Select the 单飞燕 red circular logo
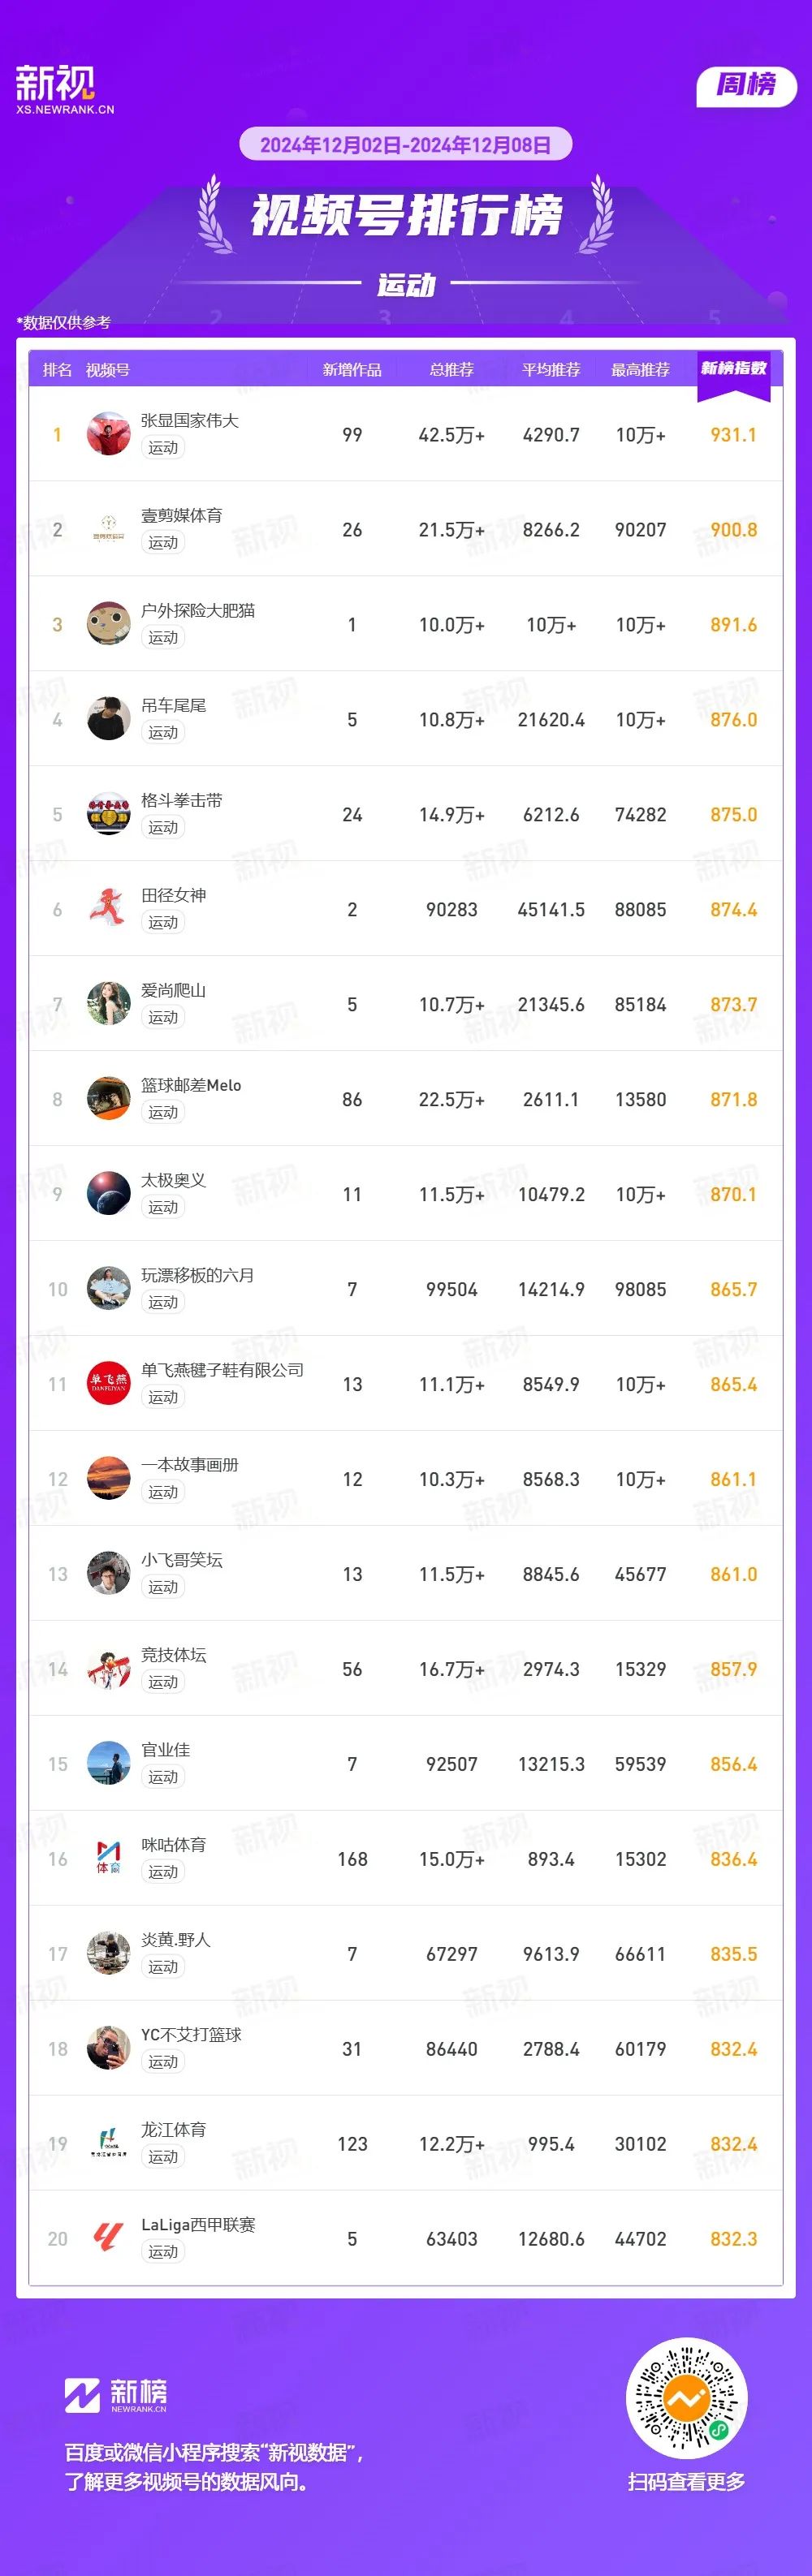Screen dimensions: 812x2576 108,1383
